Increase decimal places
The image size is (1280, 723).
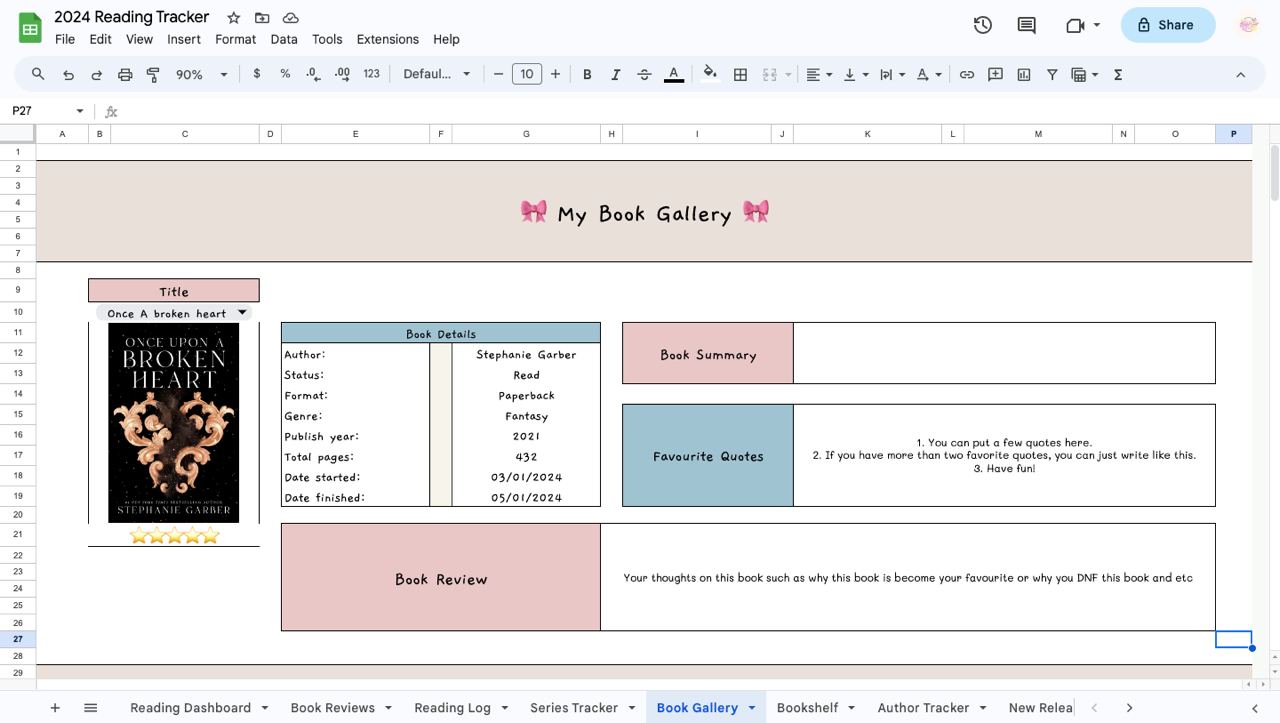tap(342, 74)
